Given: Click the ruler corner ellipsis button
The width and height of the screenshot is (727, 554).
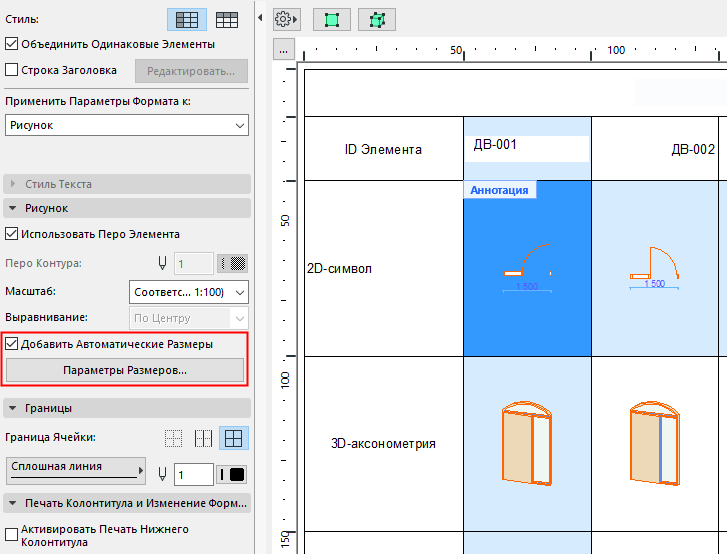Looking at the screenshot, I should click(x=284, y=50).
